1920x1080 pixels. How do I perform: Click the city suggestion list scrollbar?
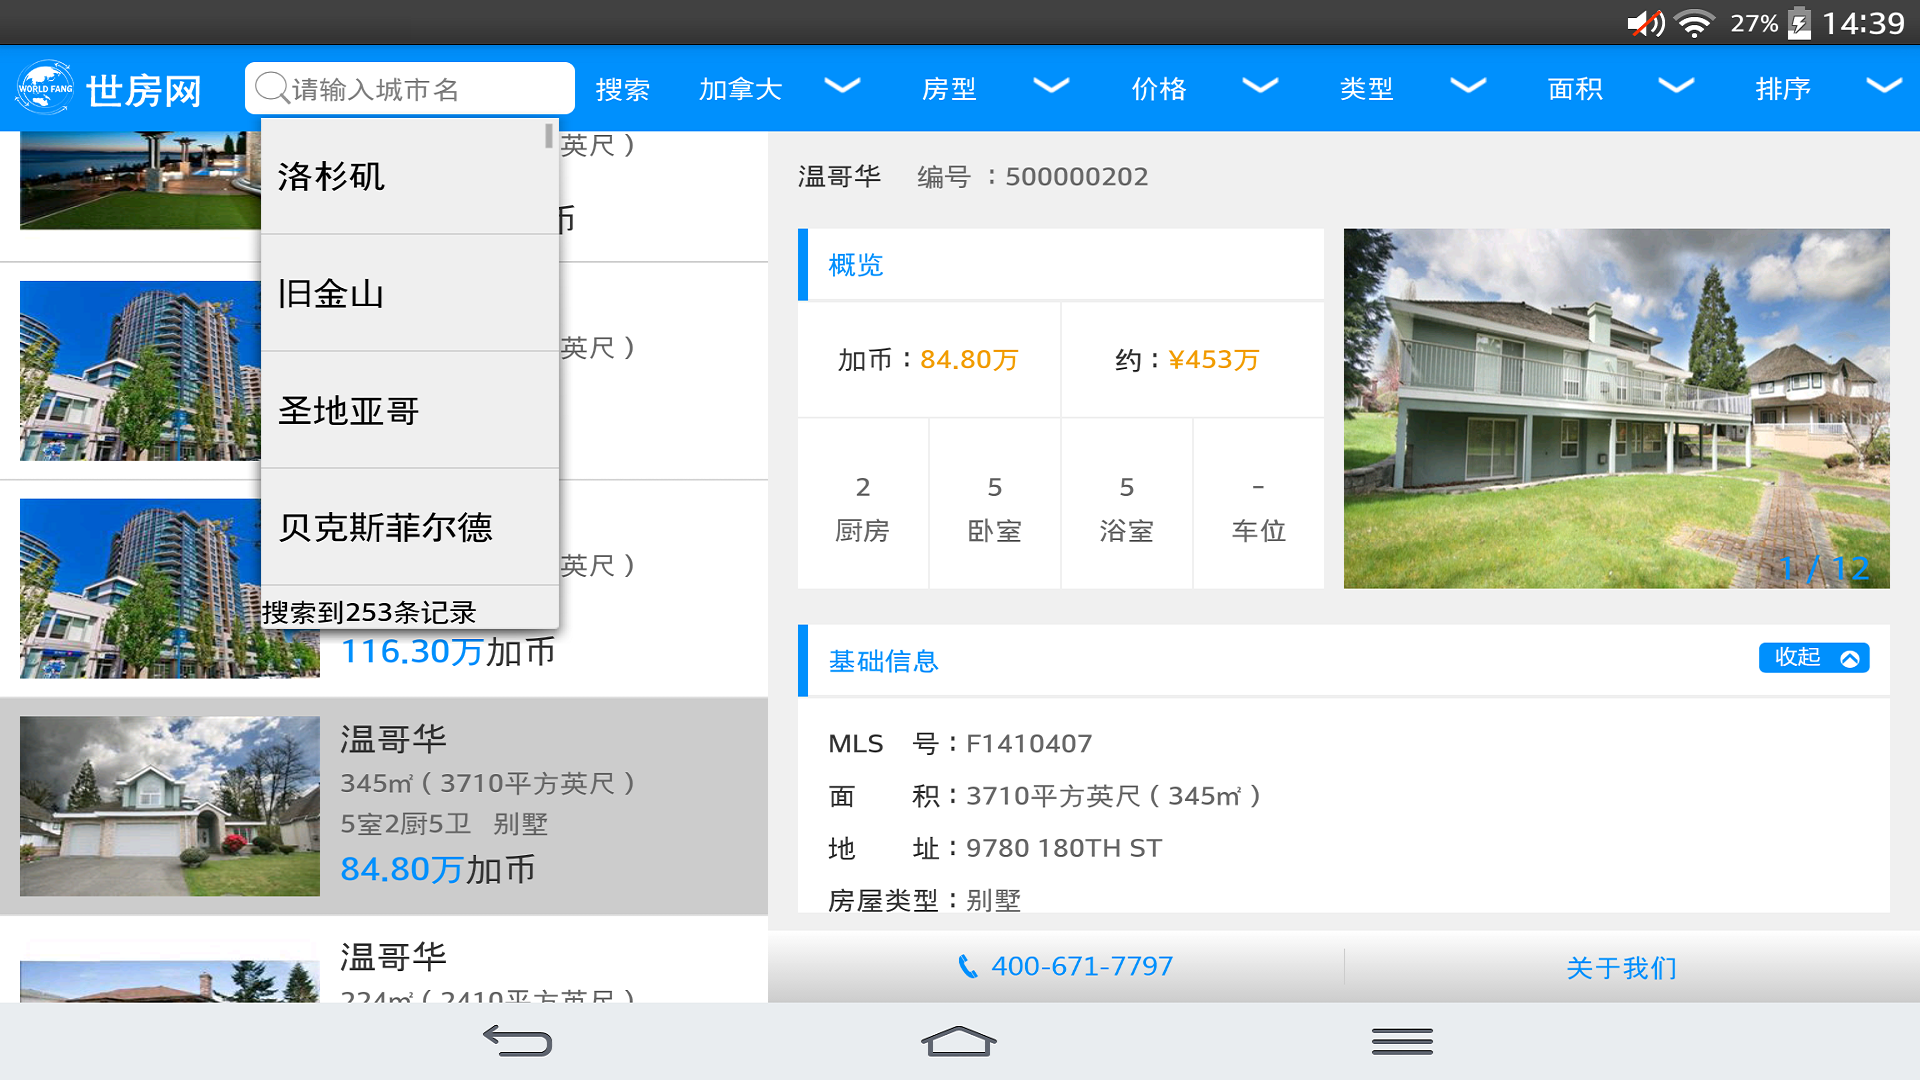click(x=549, y=135)
